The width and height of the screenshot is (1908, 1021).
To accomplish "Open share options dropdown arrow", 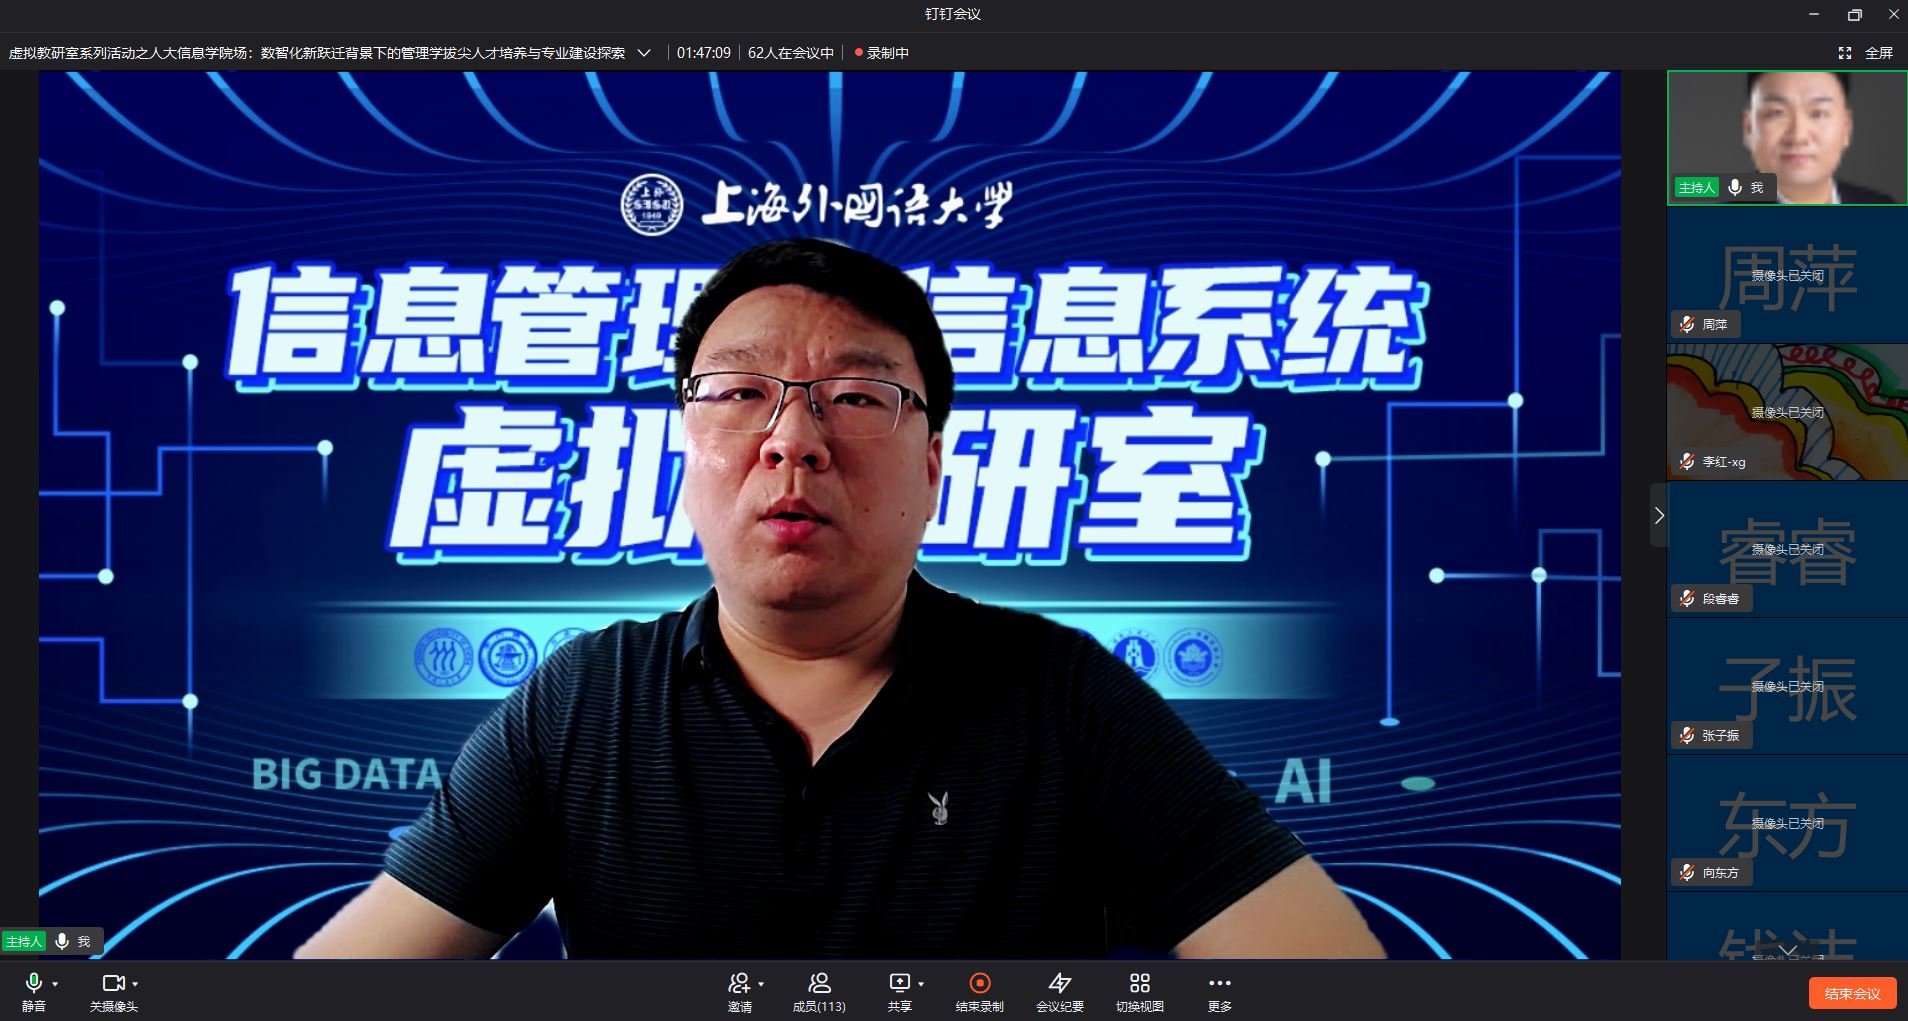I will coord(921,984).
